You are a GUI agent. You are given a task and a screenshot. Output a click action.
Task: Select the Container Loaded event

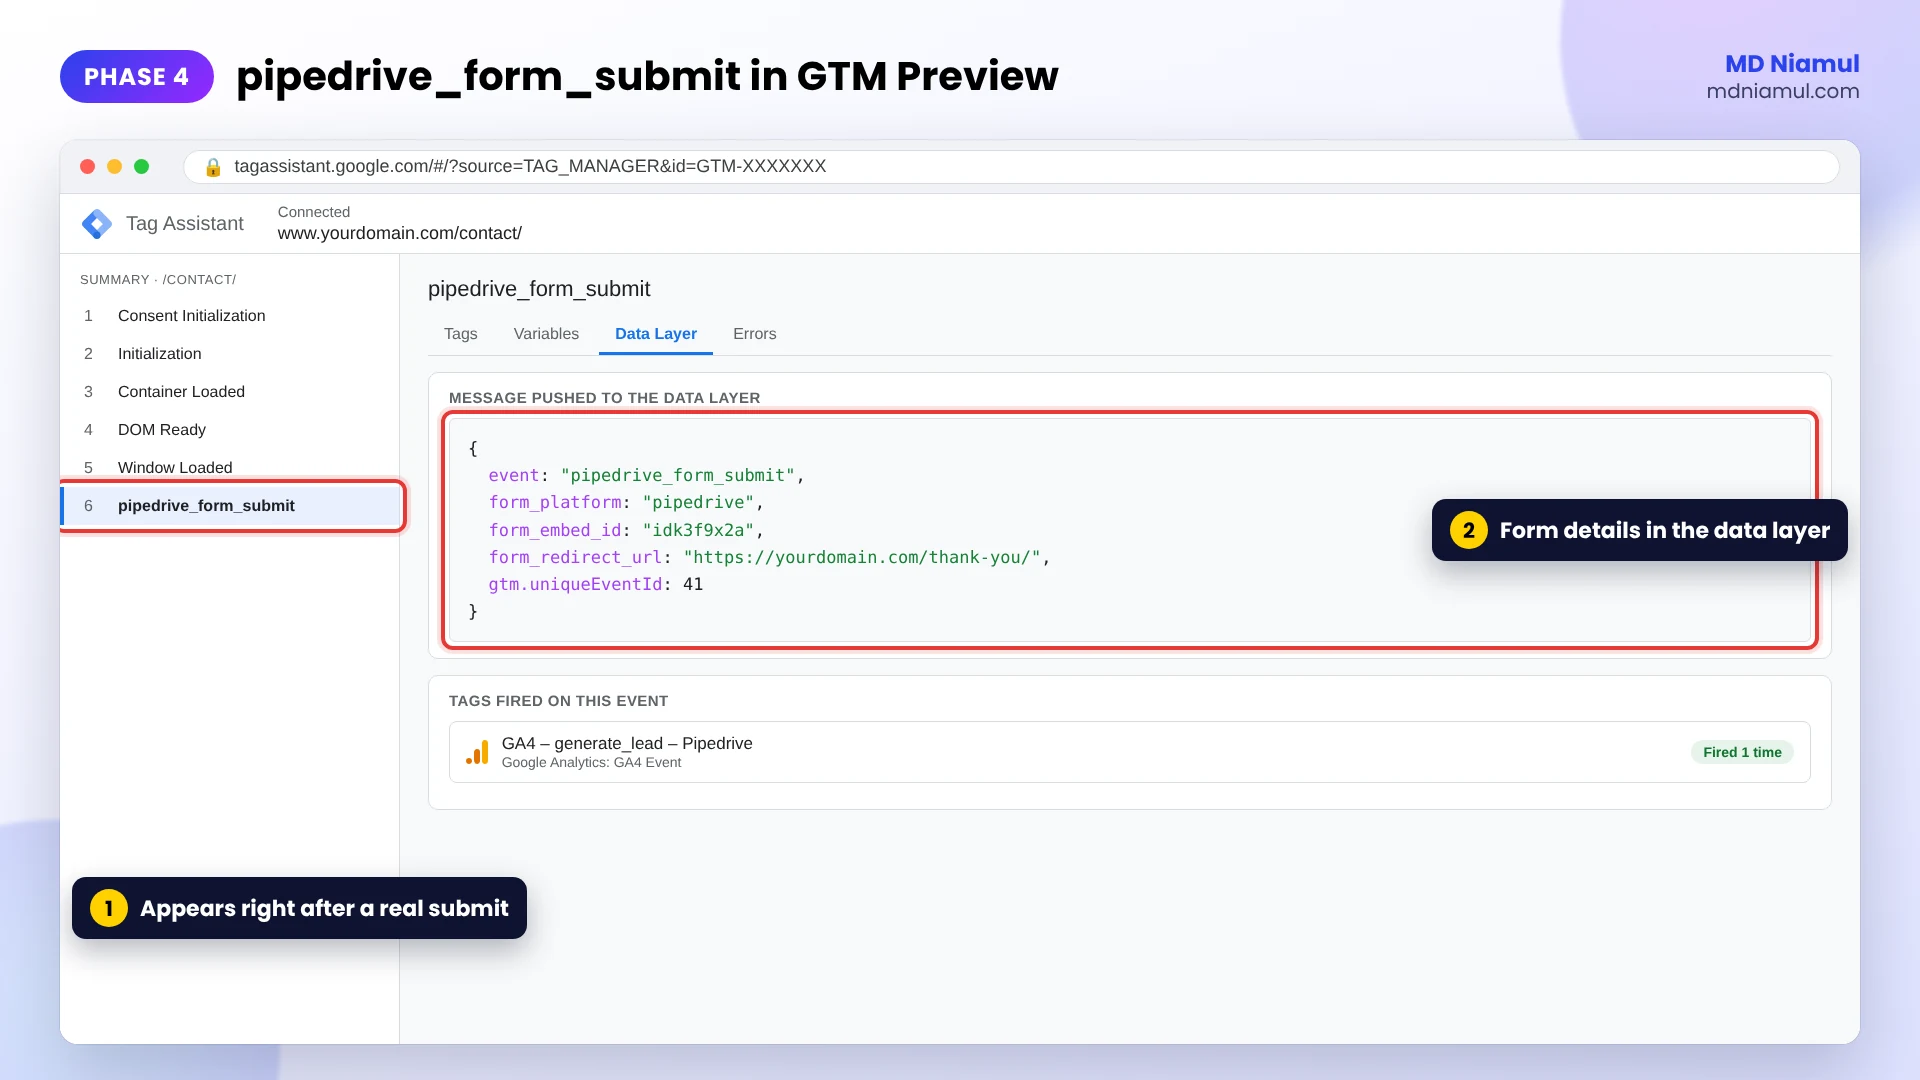230,392
